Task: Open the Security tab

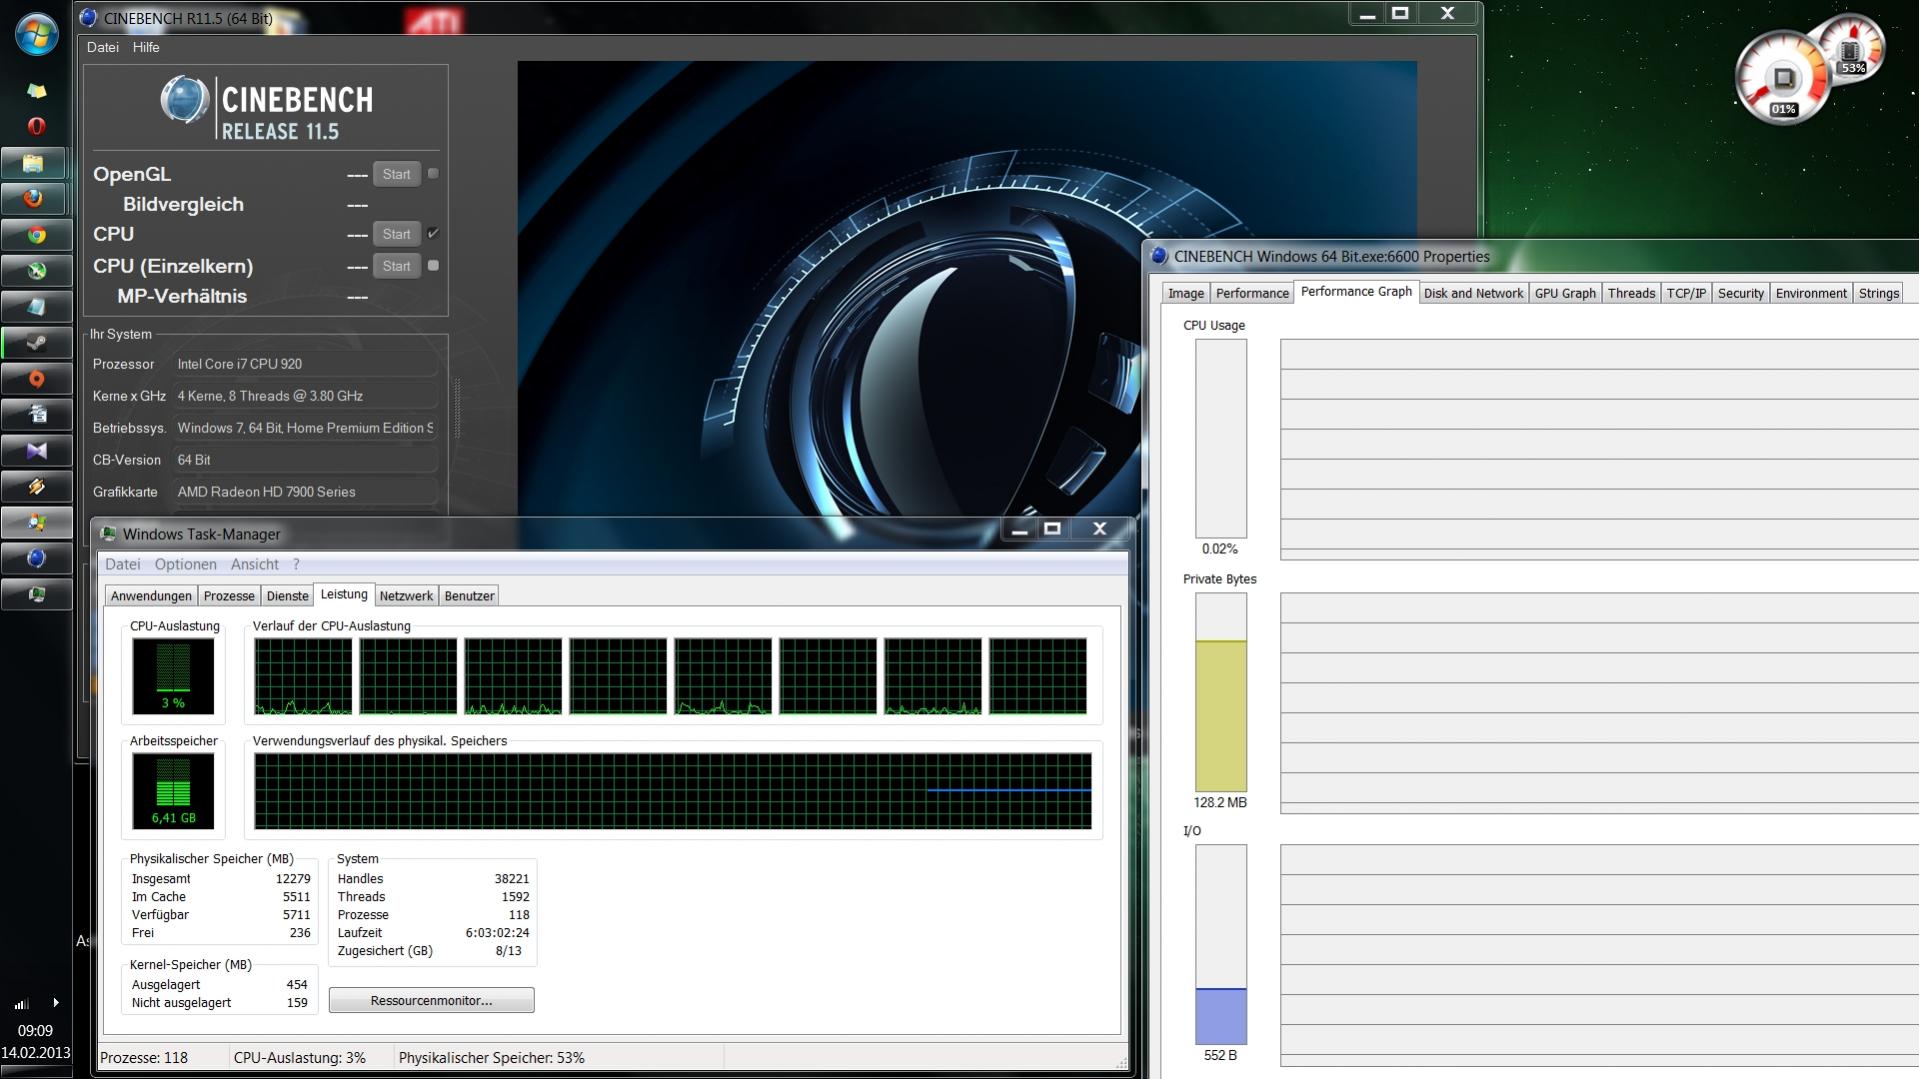Action: pyautogui.click(x=1740, y=293)
